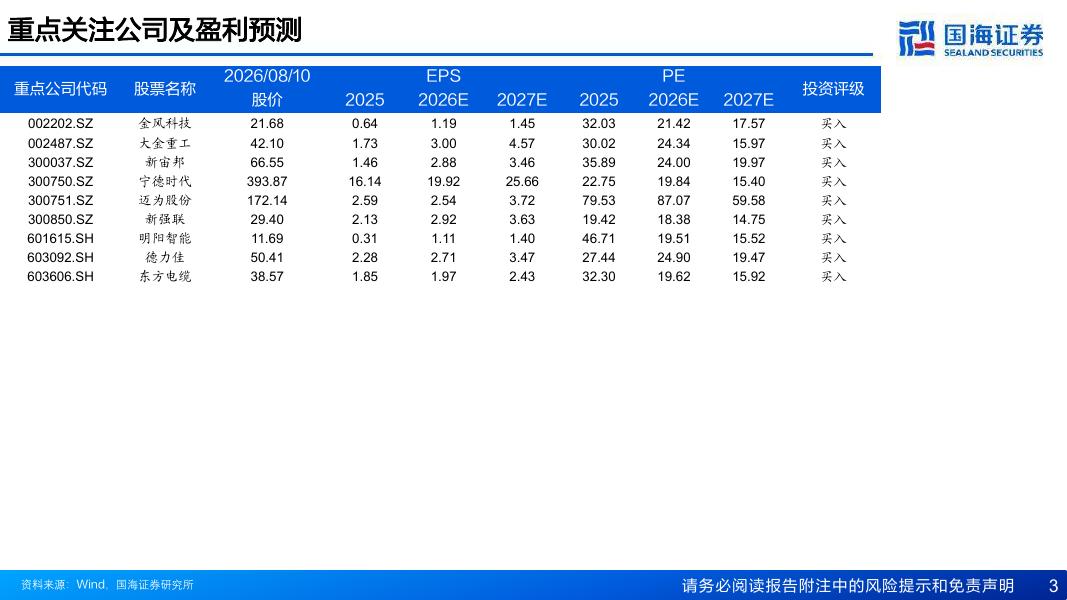1067x600 pixels.
Task: Click share price 21.68
Action: [267, 124]
